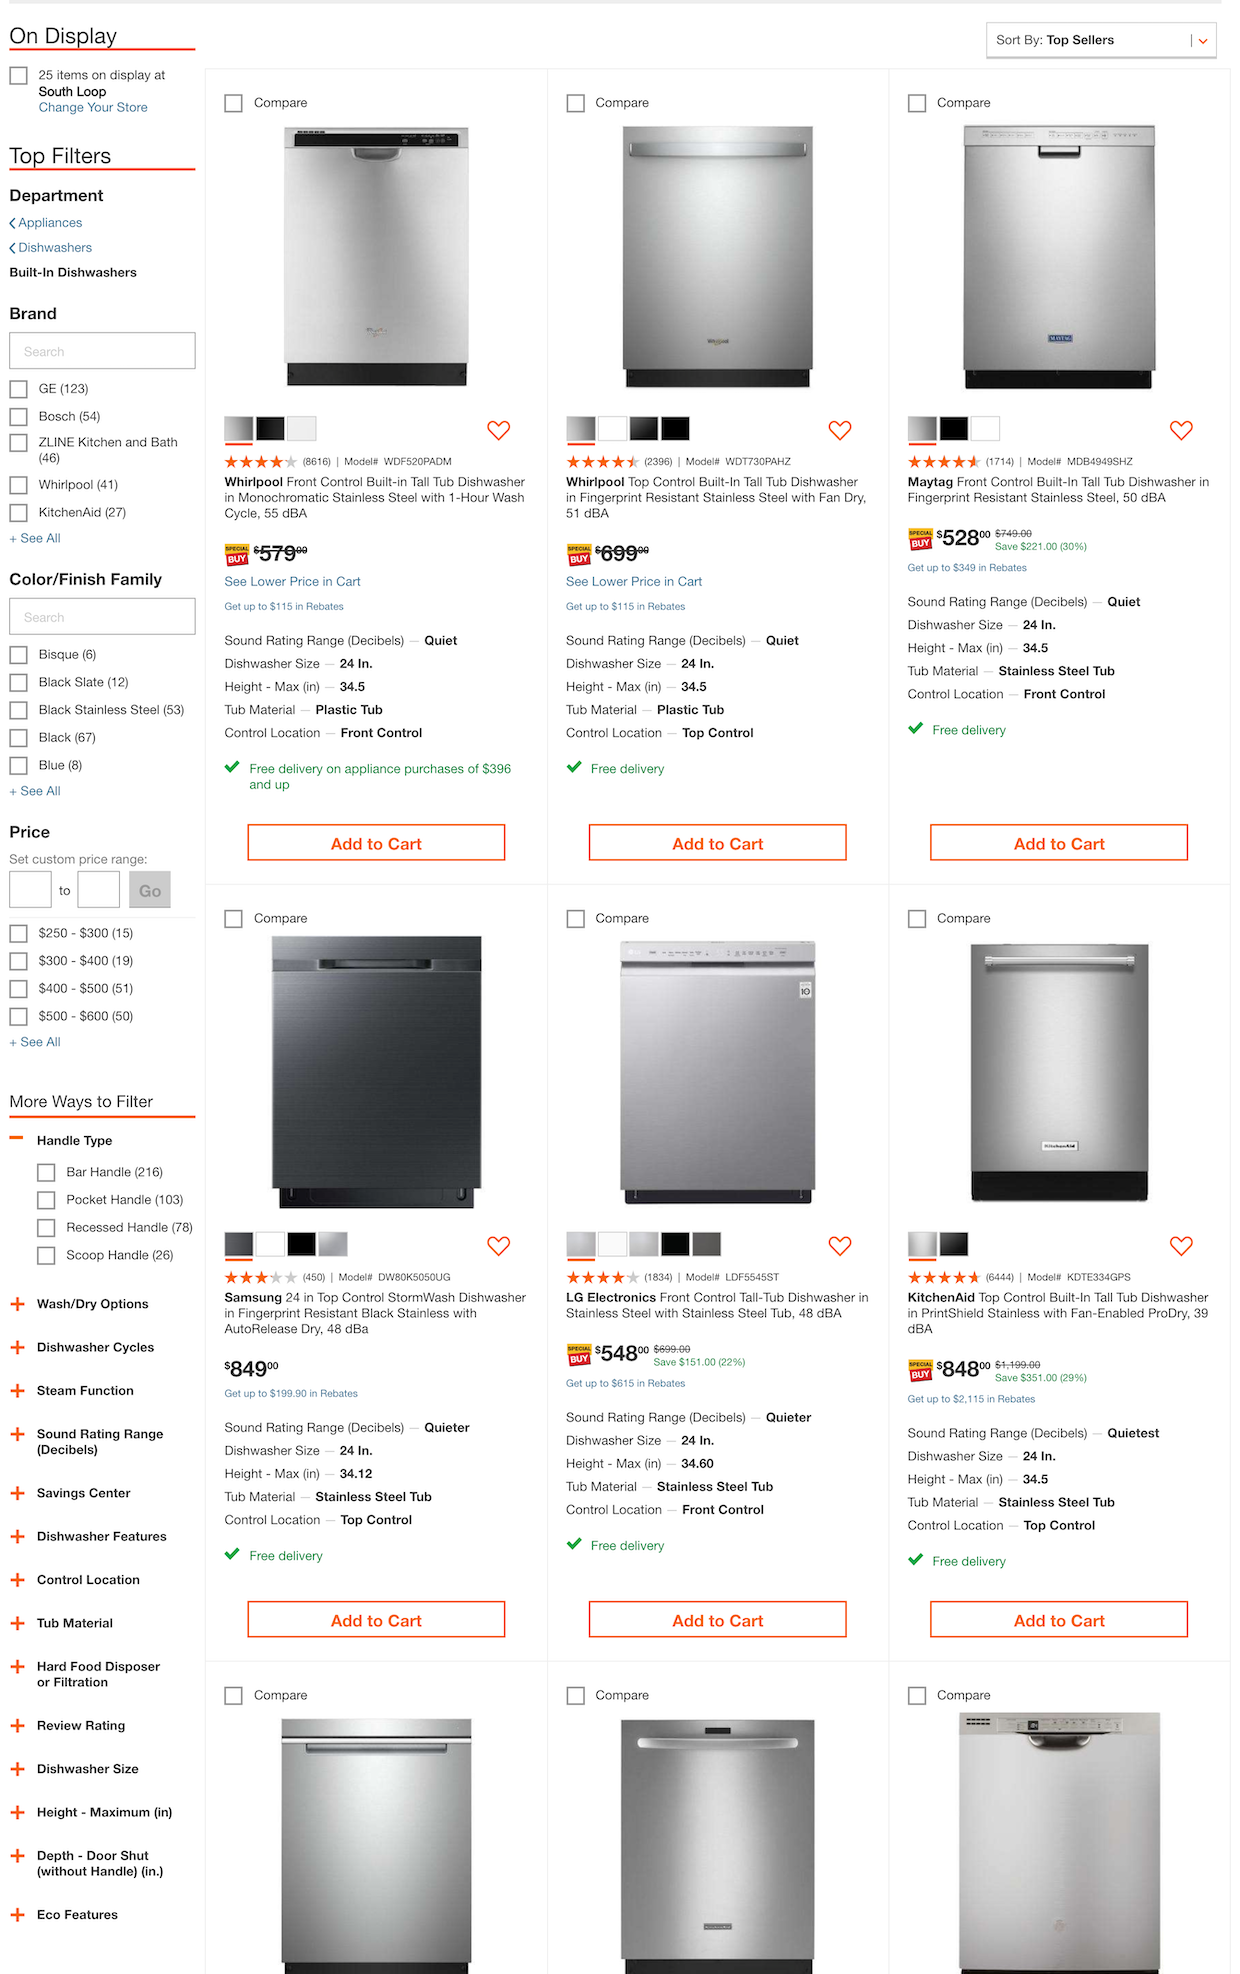
Task: Expand the Tub Material filter section
Action: pyautogui.click(x=17, y=1623)
